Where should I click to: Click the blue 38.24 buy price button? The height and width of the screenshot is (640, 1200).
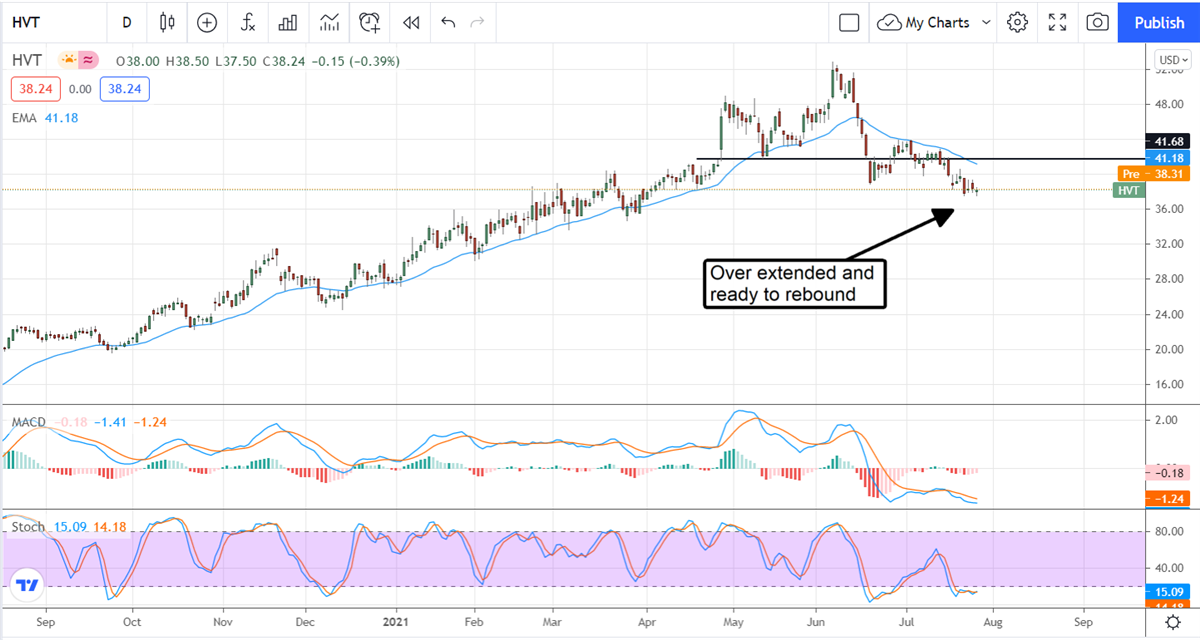tap(124, 89)
